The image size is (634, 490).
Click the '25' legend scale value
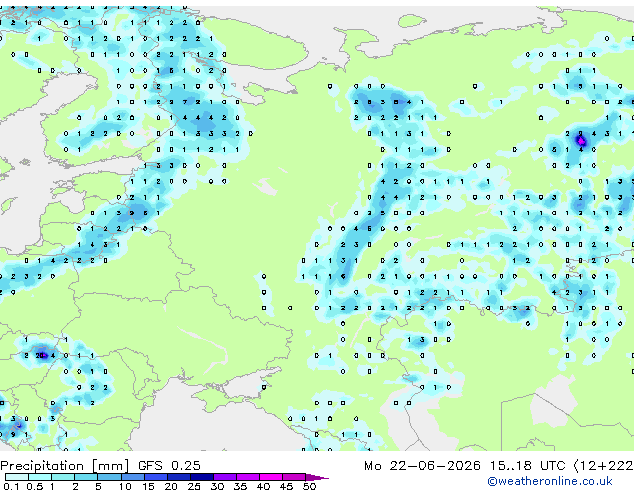194,486
